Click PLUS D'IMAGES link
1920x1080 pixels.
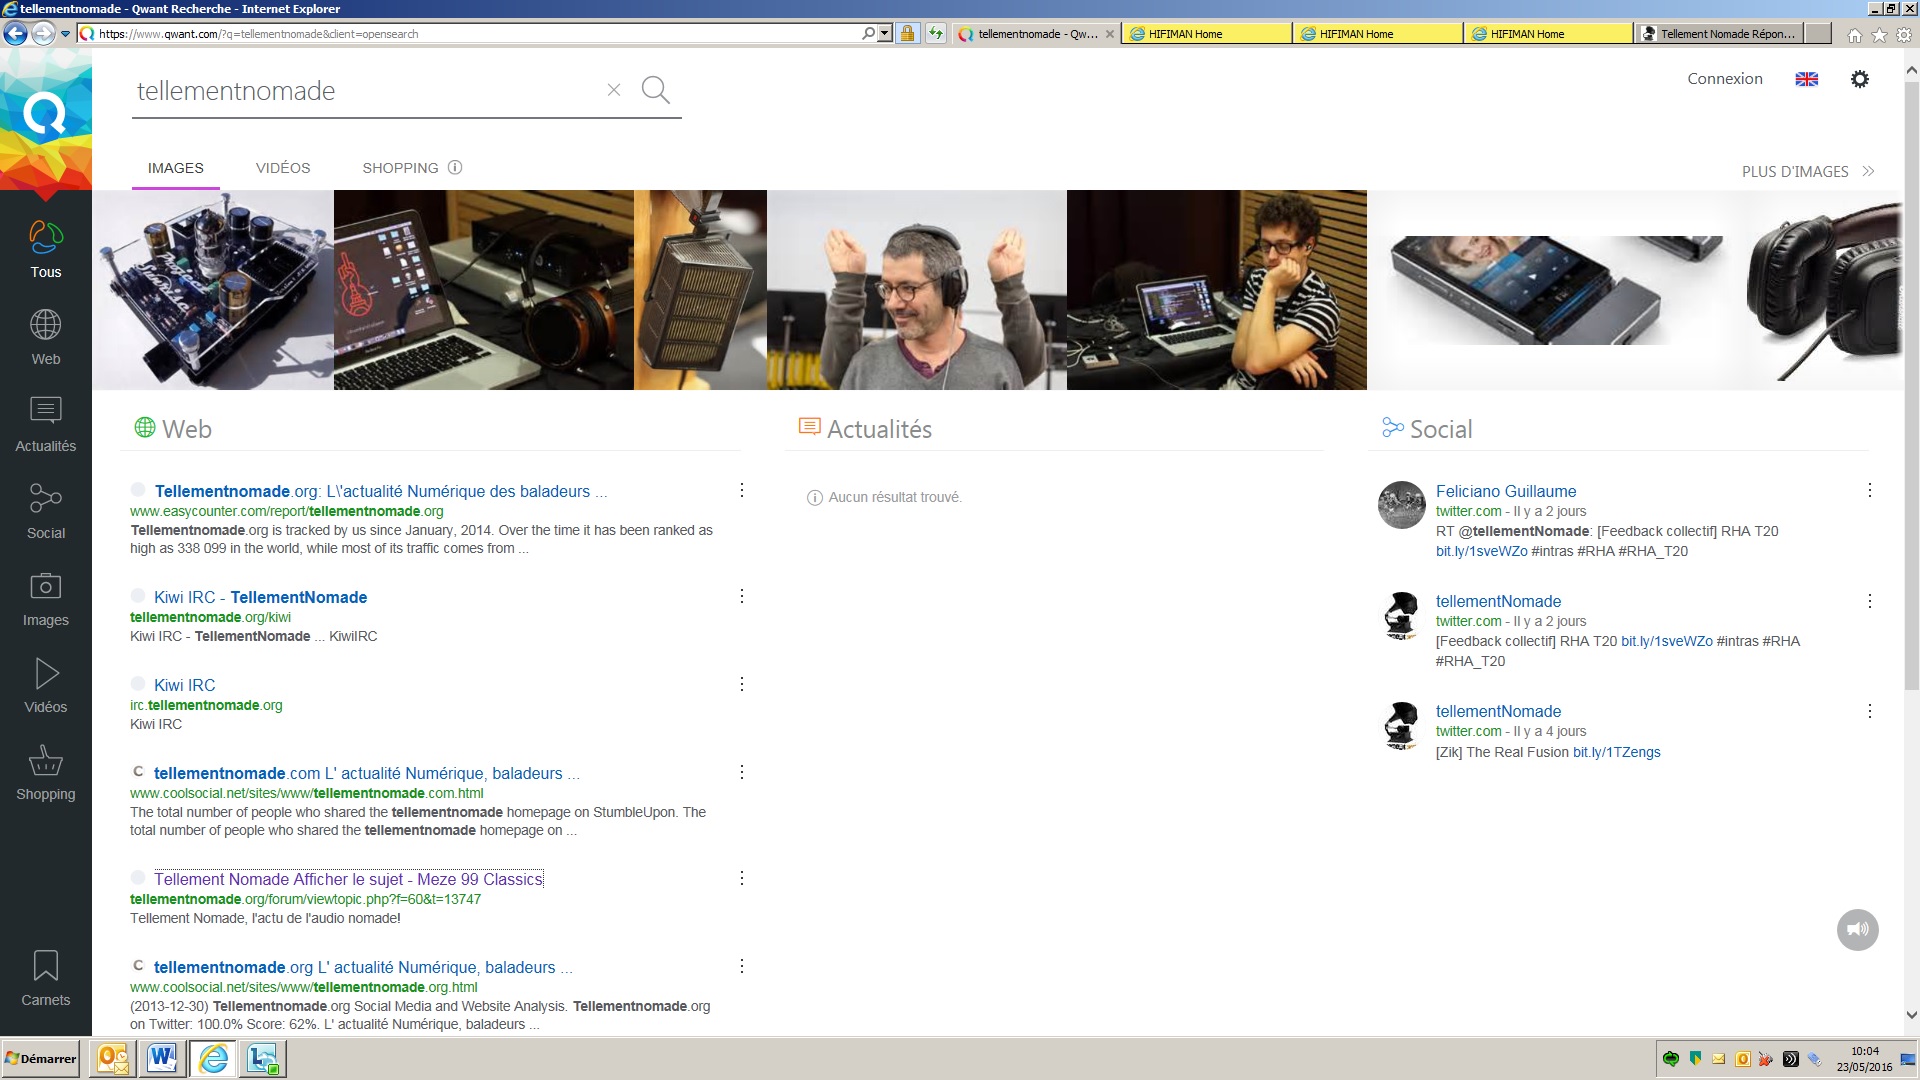click(1808, 171)
